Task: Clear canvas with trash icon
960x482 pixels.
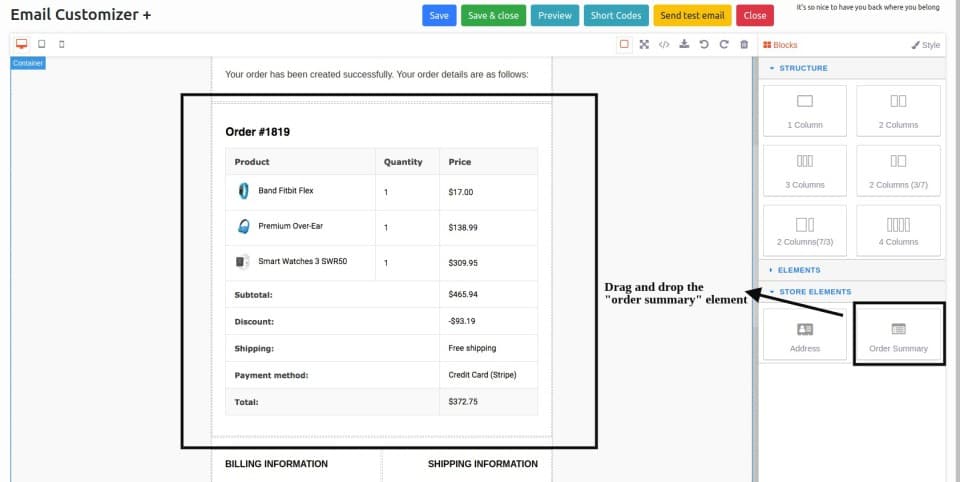Action: (x=744, y=44)
